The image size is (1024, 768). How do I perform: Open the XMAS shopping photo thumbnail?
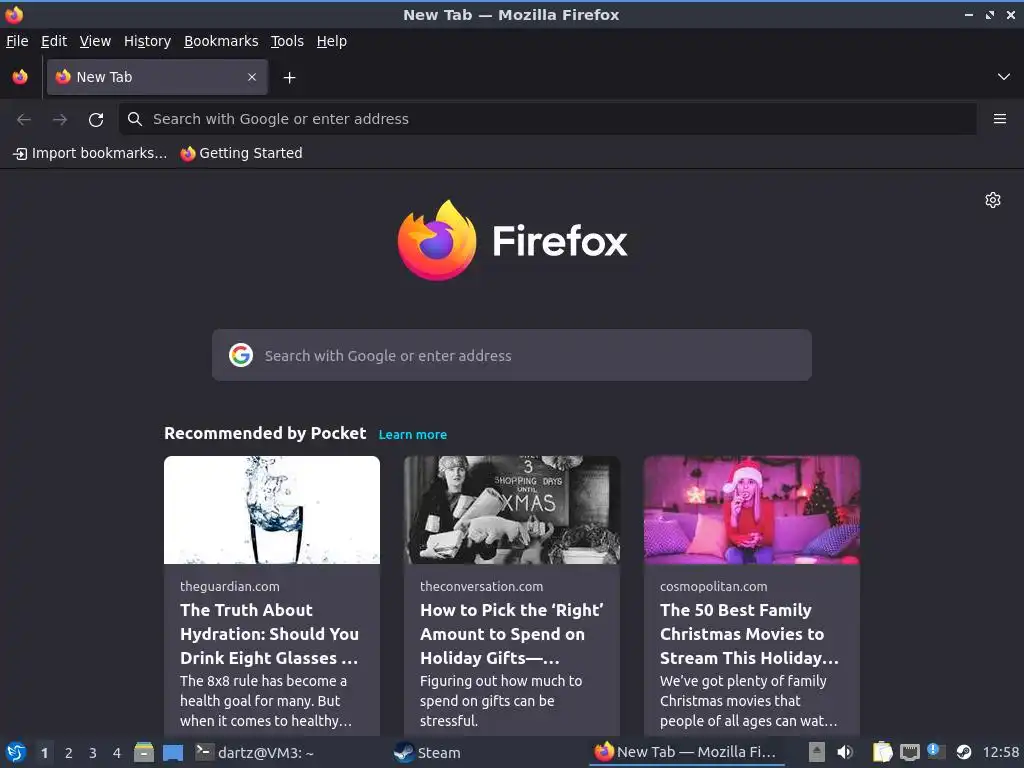click(511, 510)
